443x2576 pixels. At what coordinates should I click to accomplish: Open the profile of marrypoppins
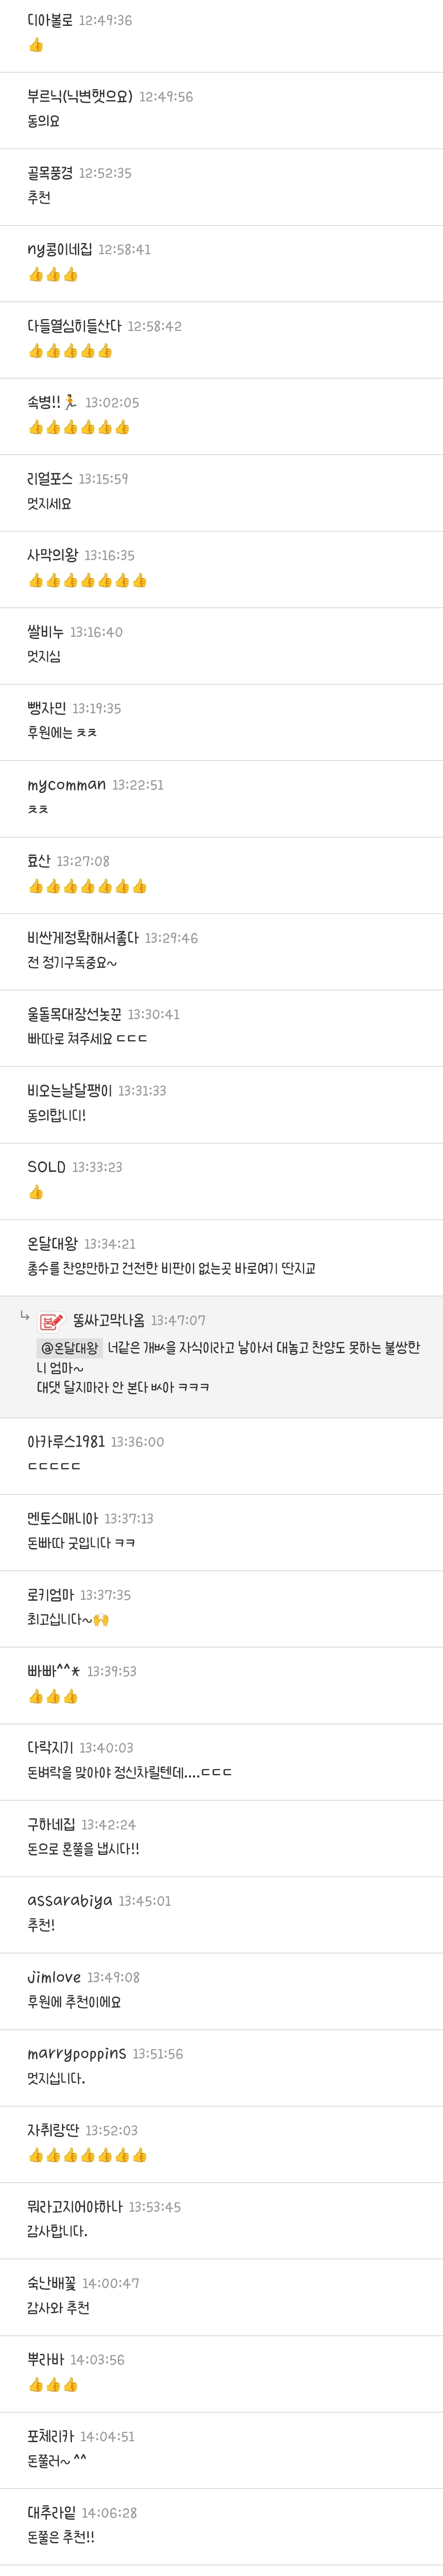click(x=77, y=2054)
